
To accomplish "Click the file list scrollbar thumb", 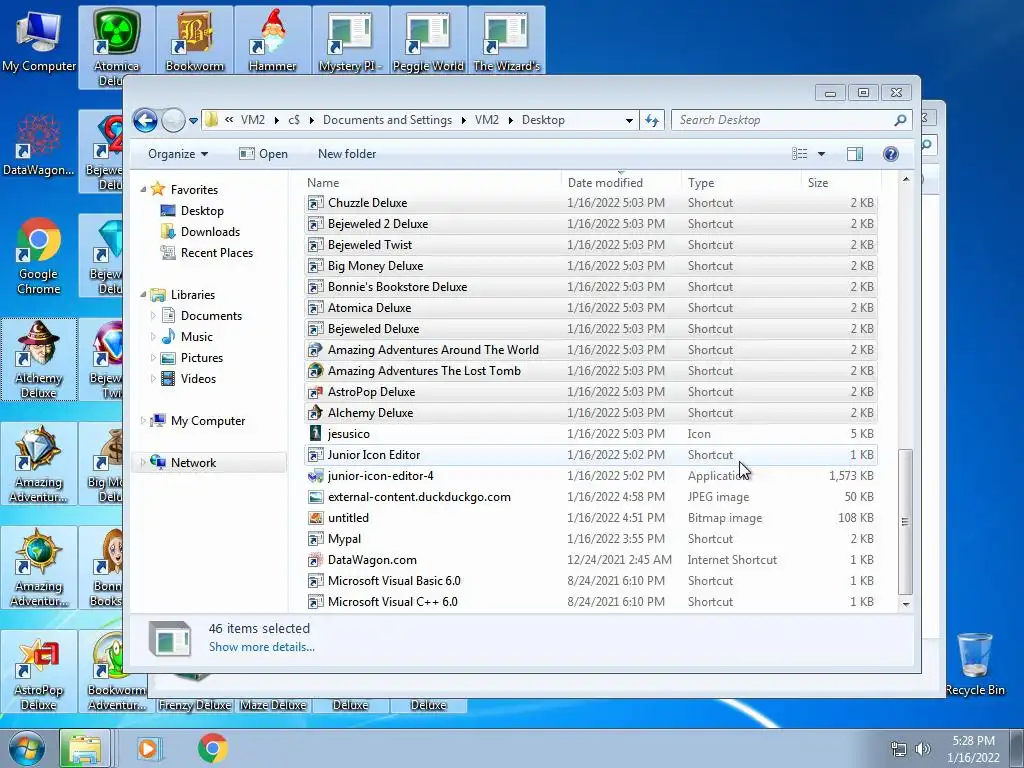I will [x=905, y=522].
